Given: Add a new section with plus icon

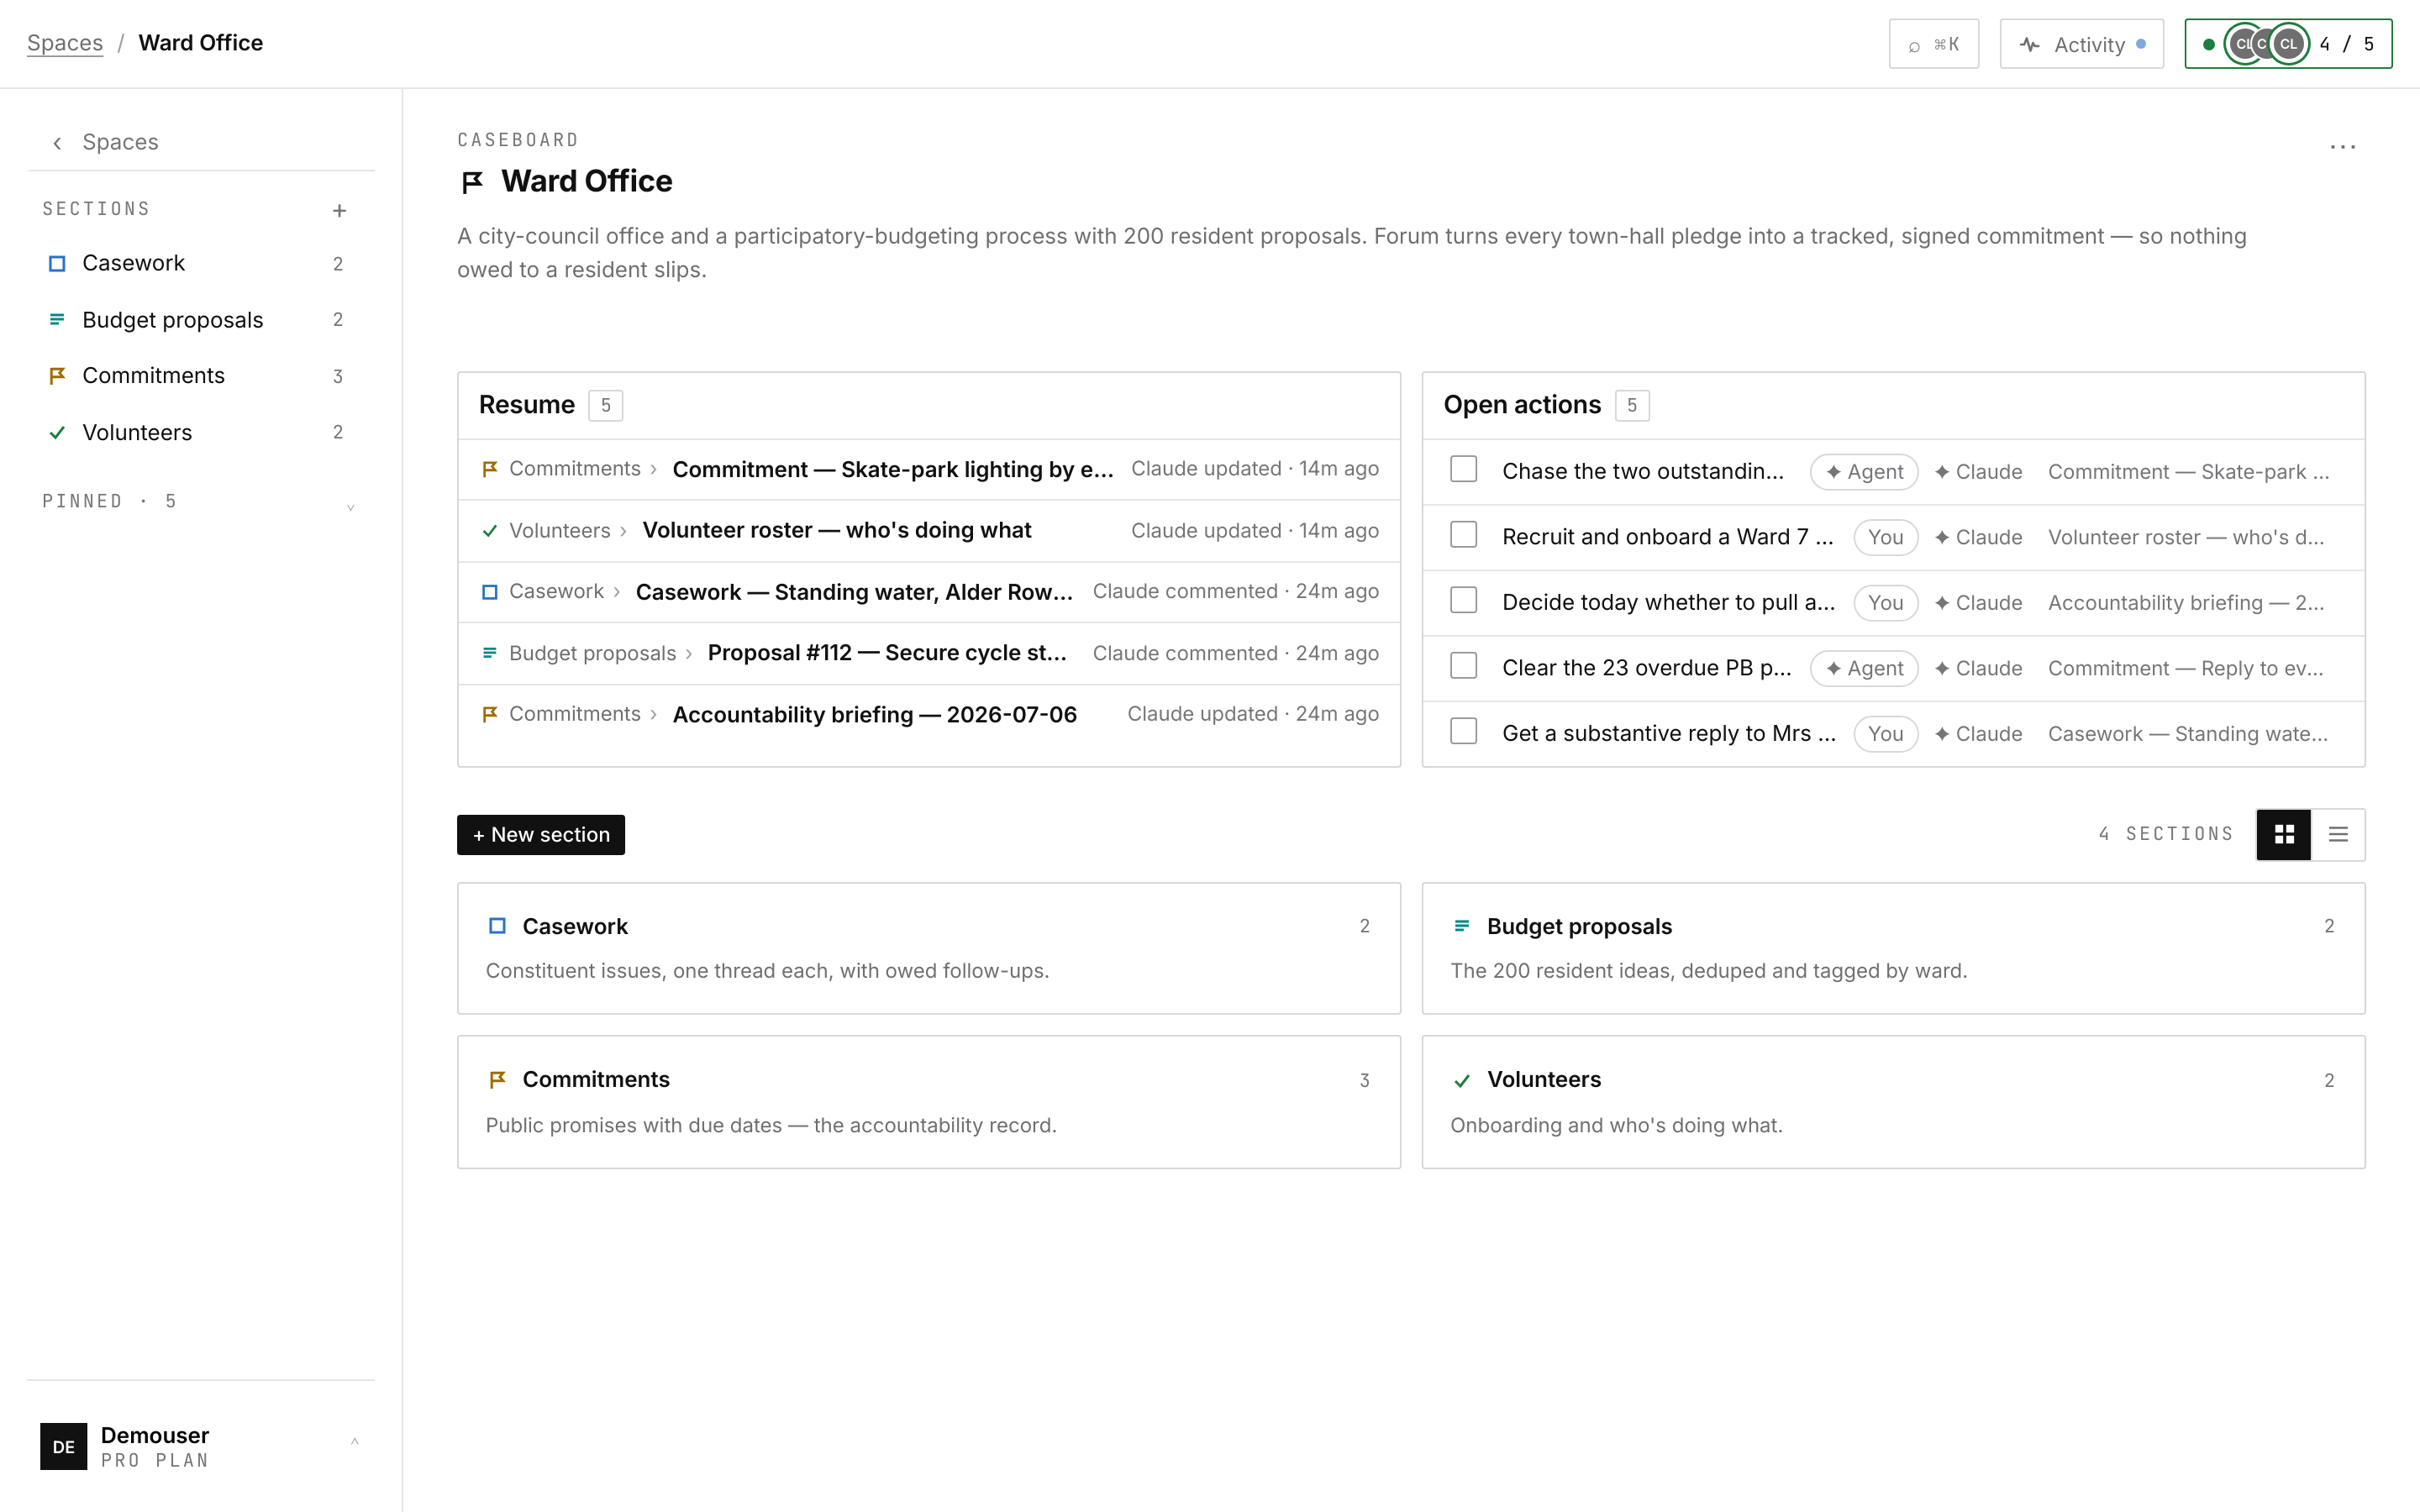Looking at the screenshot, I should point(339,210).
